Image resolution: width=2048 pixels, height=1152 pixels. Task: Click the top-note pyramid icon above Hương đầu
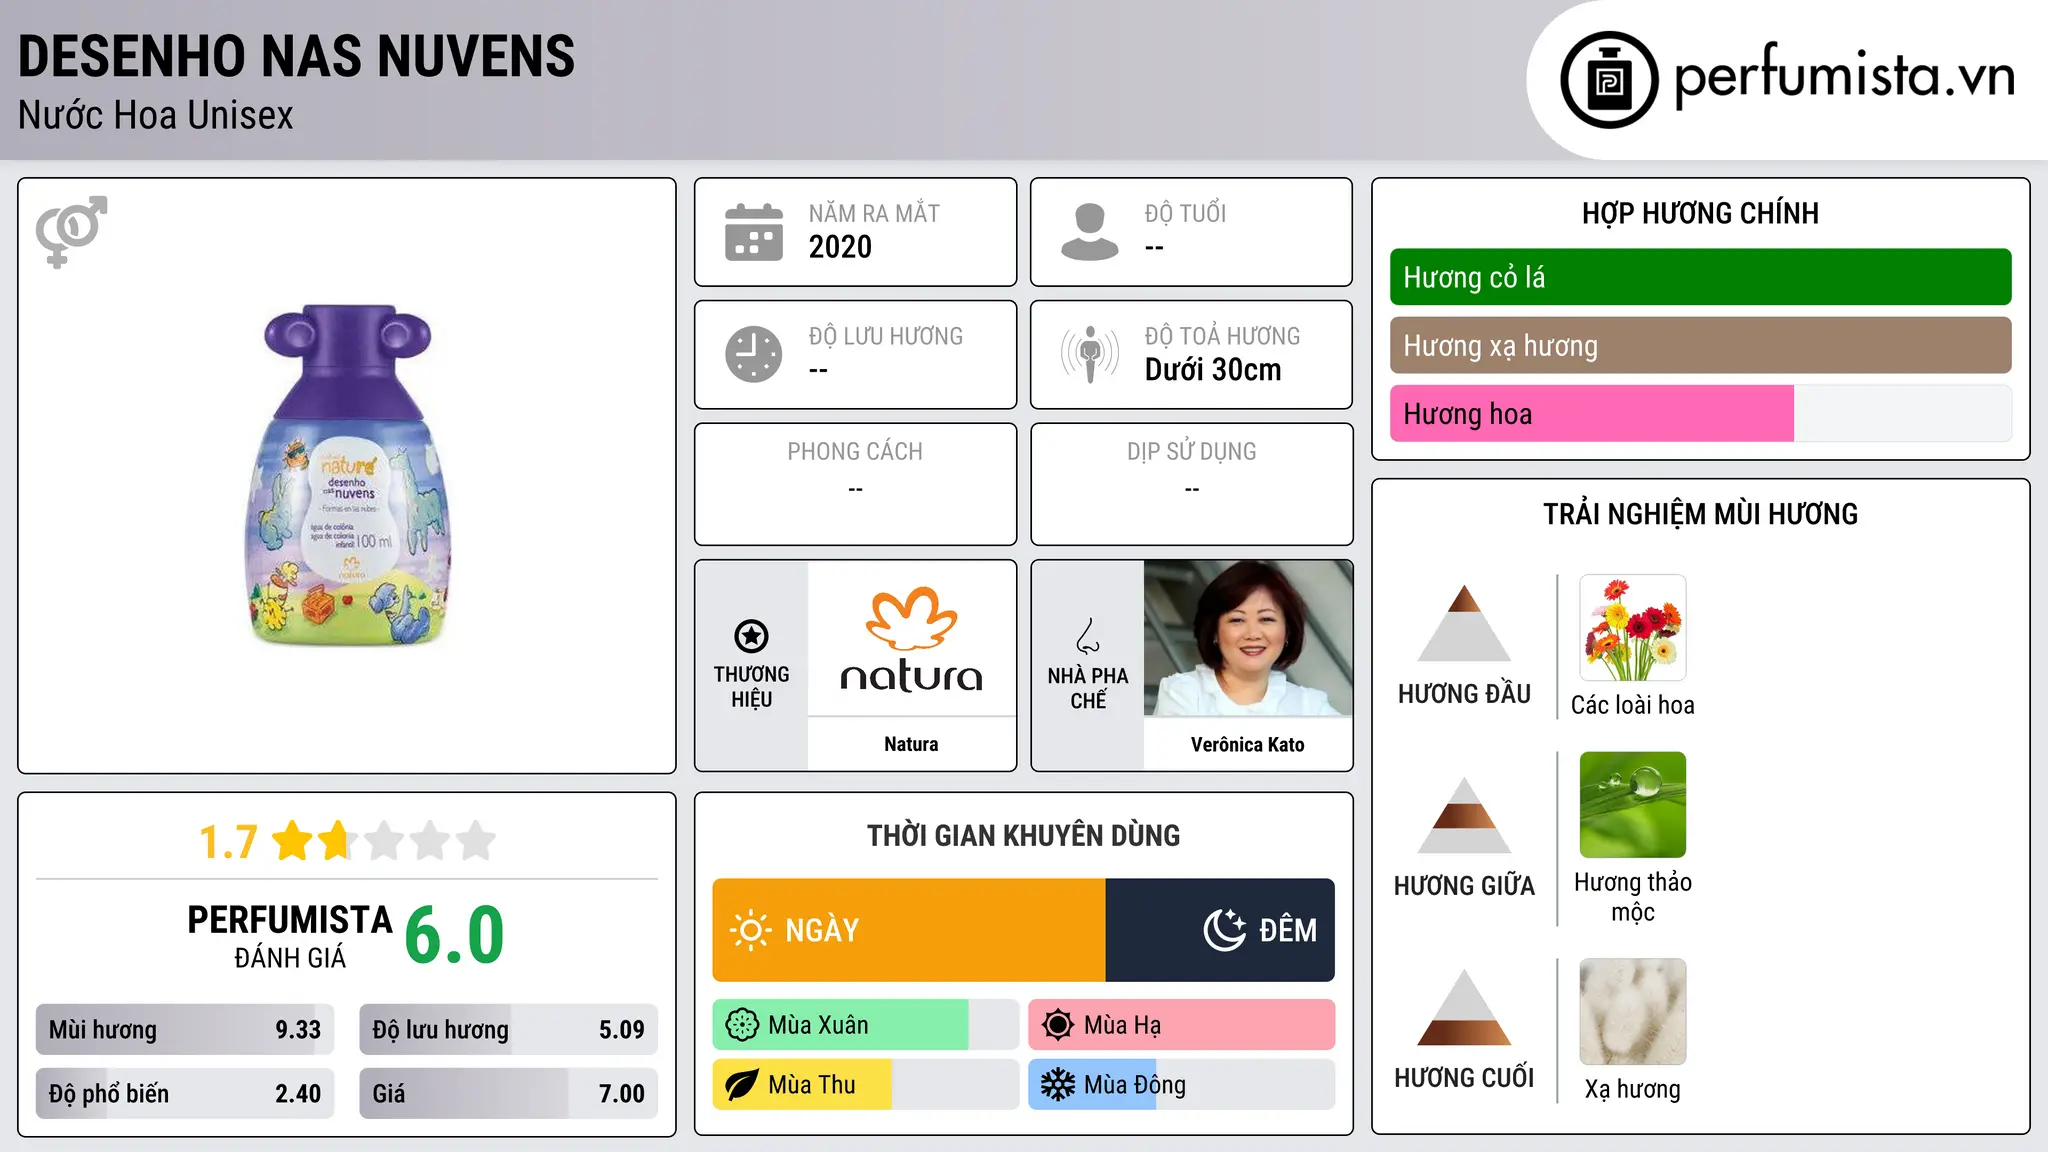tap(1464, 623)
